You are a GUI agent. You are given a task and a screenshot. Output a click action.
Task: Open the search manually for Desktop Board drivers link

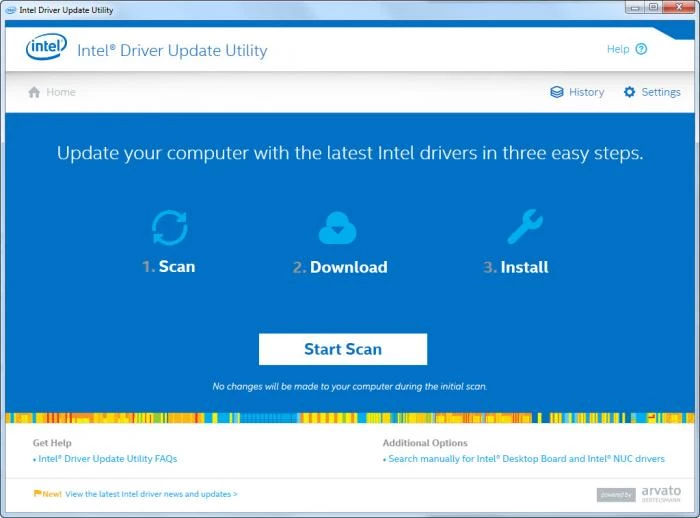526,459
